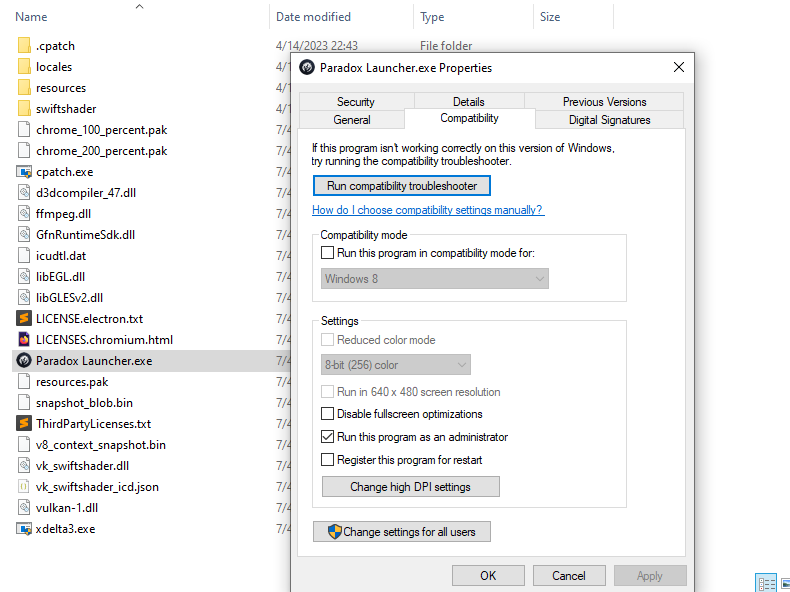Click the swiftshader folder icon
The image size is (790, 592).
point(24,109)
